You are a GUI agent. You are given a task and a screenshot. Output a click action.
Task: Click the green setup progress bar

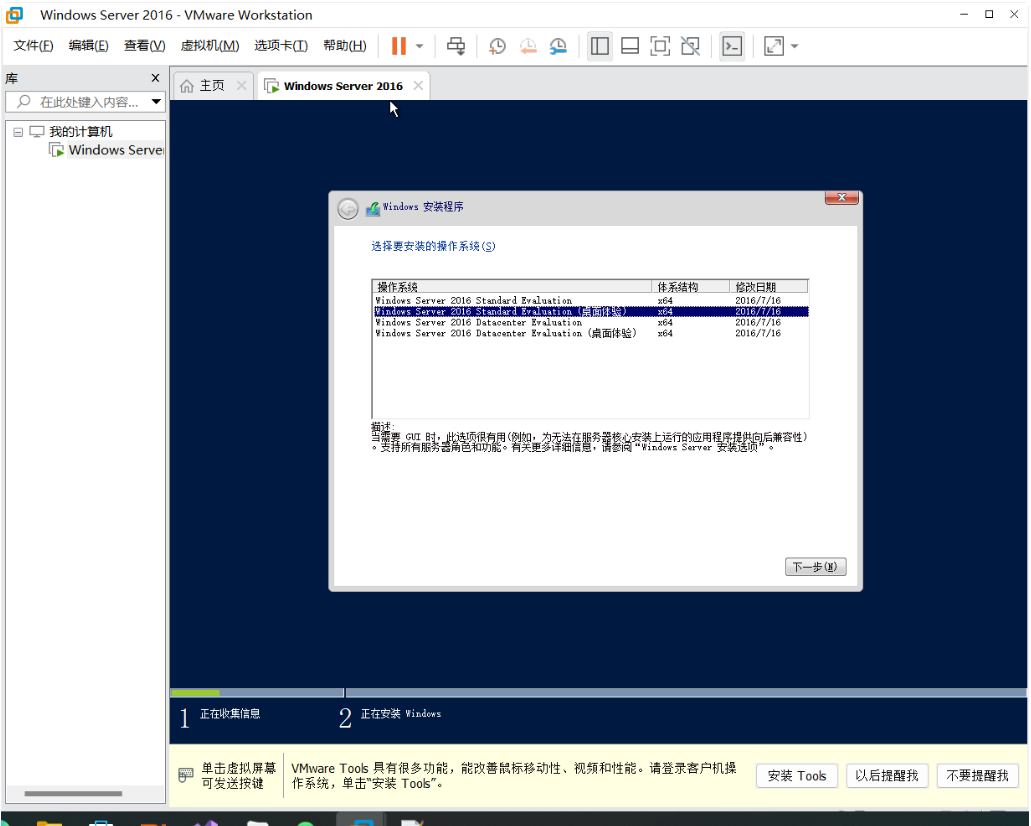click(195, 692)
